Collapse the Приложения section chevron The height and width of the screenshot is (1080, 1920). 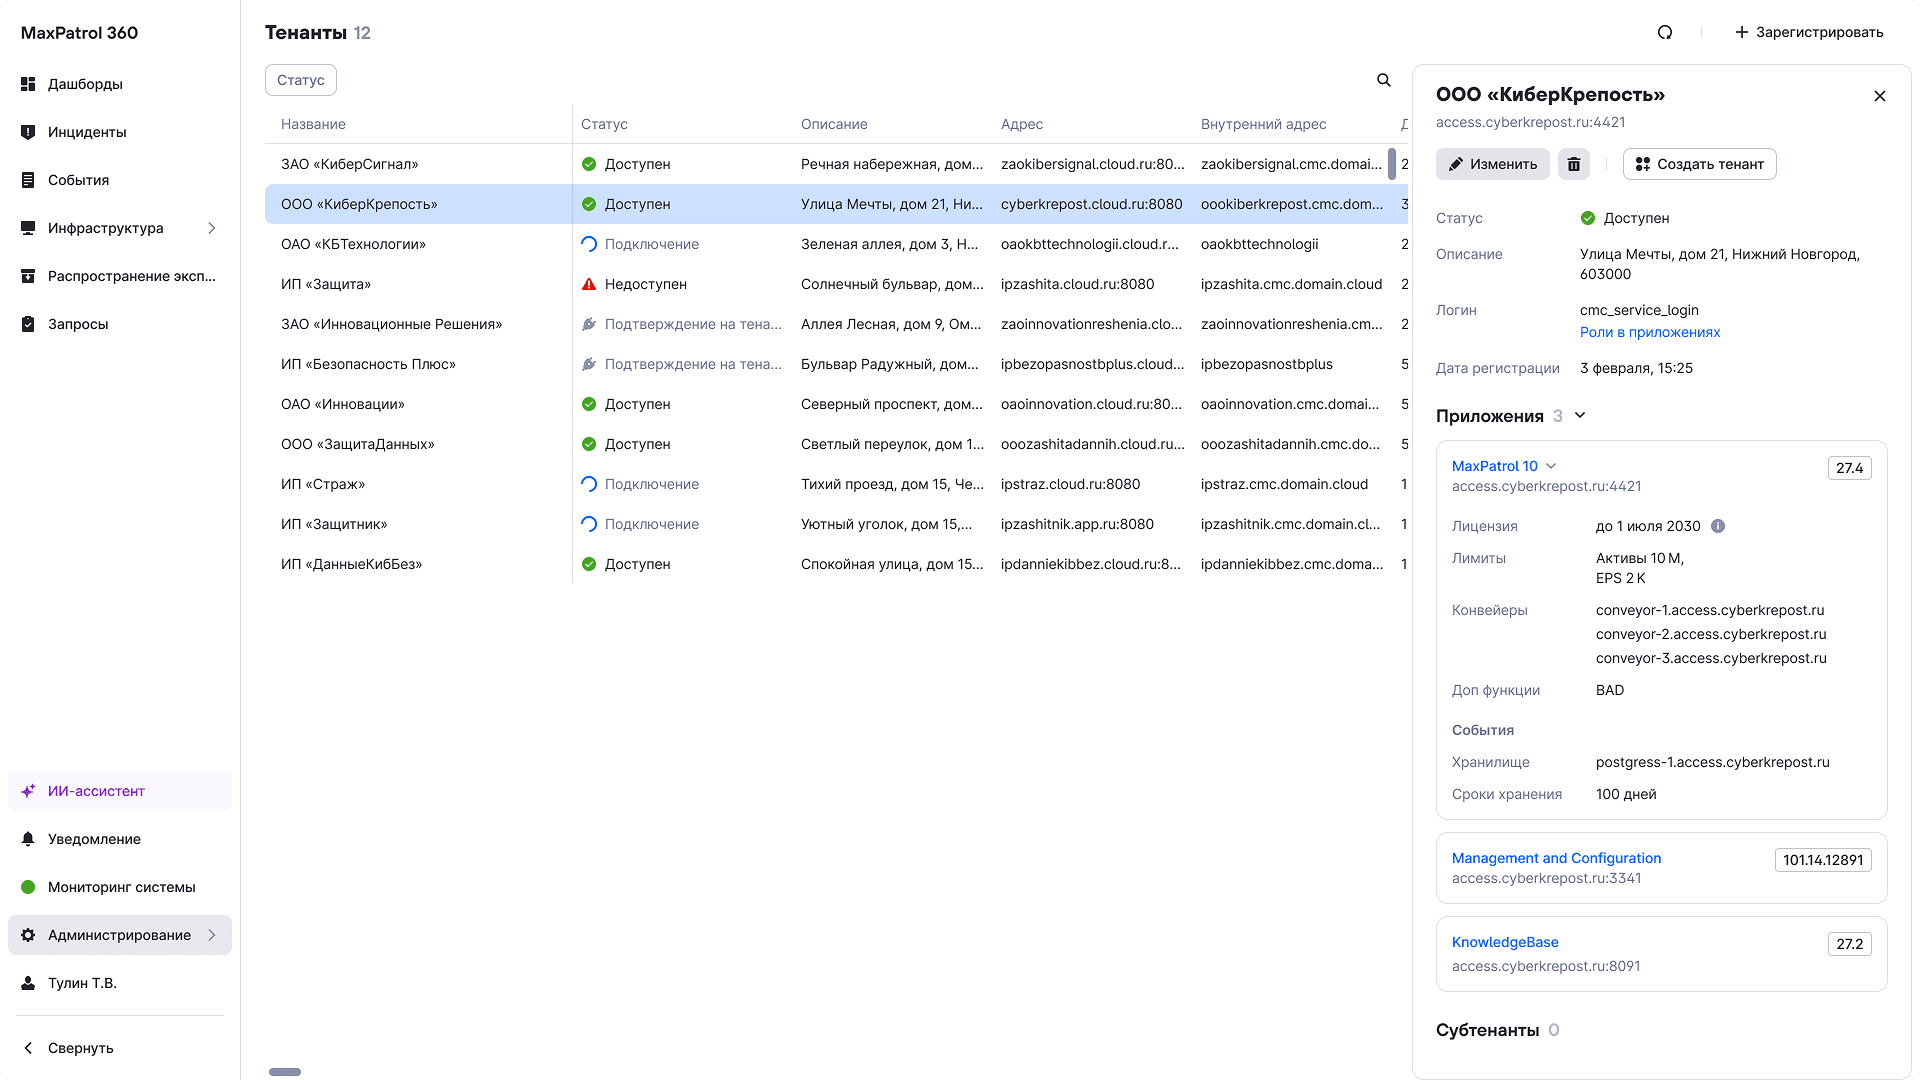coord(1580,416)
